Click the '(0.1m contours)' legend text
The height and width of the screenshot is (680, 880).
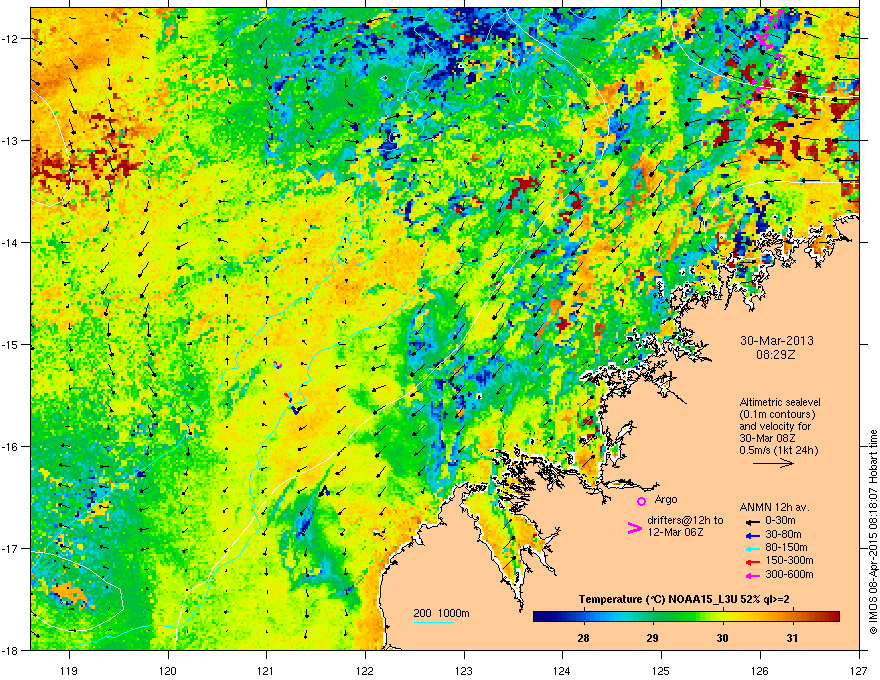(x=777, y=415)
